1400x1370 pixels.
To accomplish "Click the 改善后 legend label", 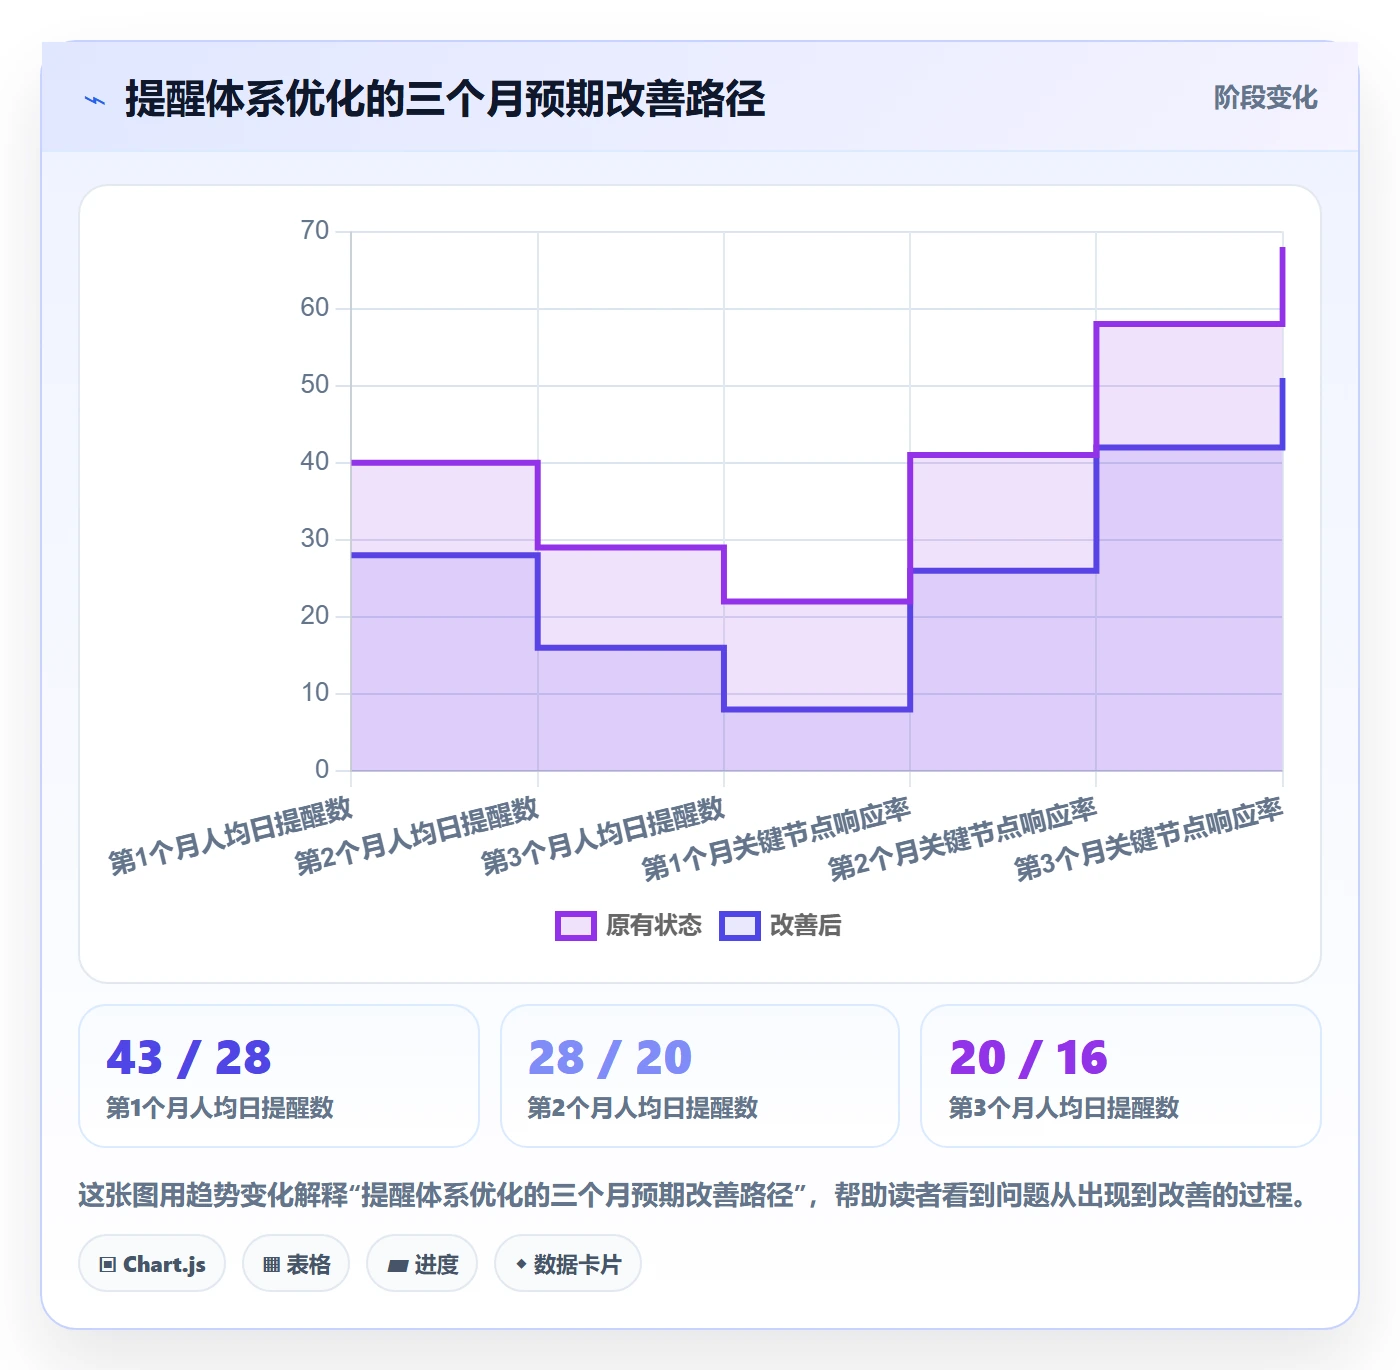I will (805, 926).
